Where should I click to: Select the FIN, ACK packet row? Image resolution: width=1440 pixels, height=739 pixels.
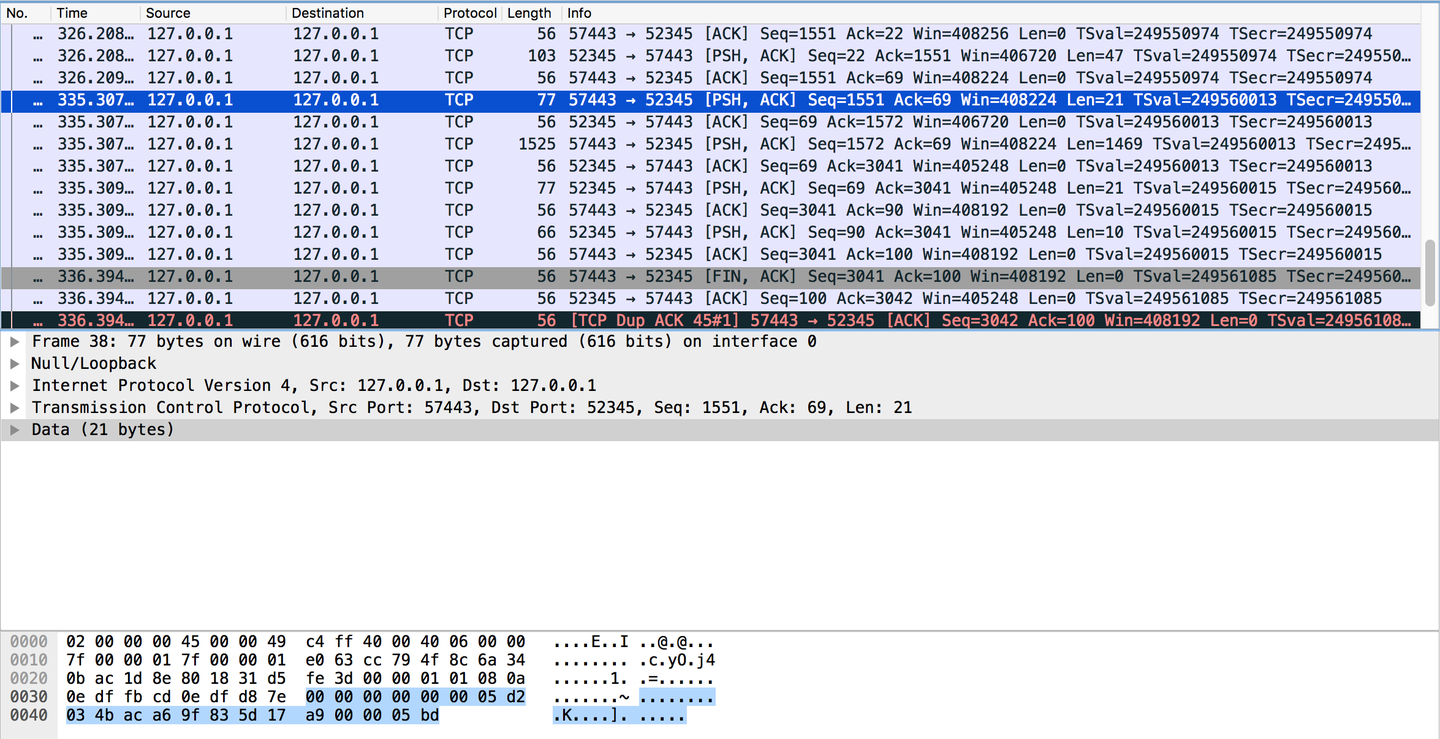point(710,276)
